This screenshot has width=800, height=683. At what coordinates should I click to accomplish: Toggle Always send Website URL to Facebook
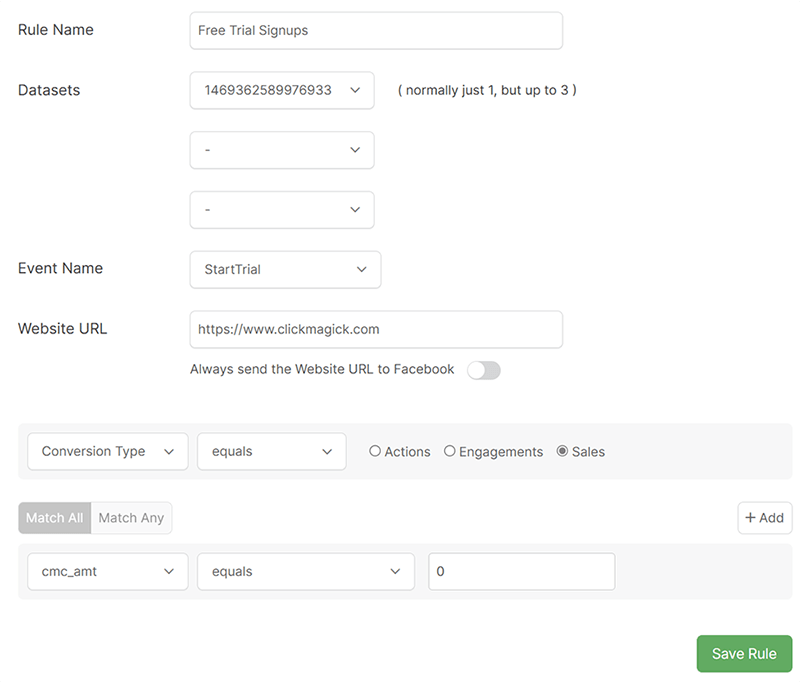point(483,370)
